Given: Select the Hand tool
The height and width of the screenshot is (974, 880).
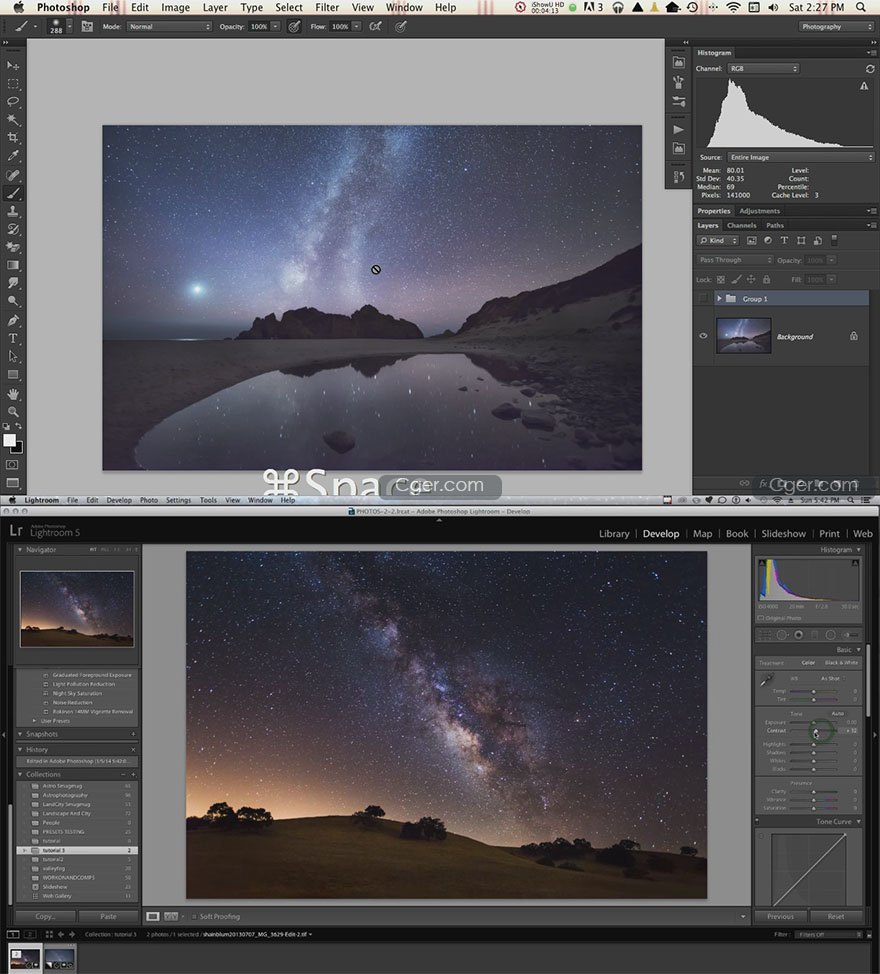Looking at the screenshot, I should click(12, 394).
